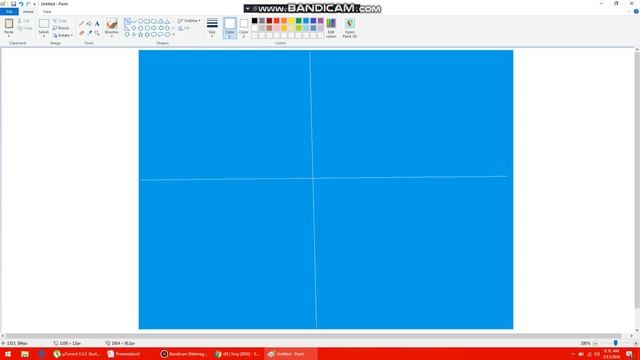Choose the Rounded rectangle shape

[154, 21]
